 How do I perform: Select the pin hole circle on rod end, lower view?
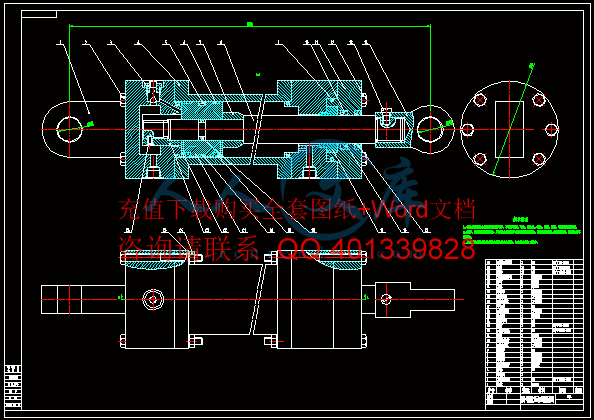click(386, 299)
